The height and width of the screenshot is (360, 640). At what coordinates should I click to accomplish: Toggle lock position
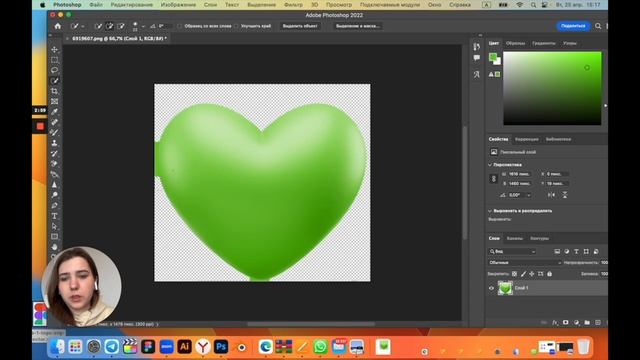[532, 274]
